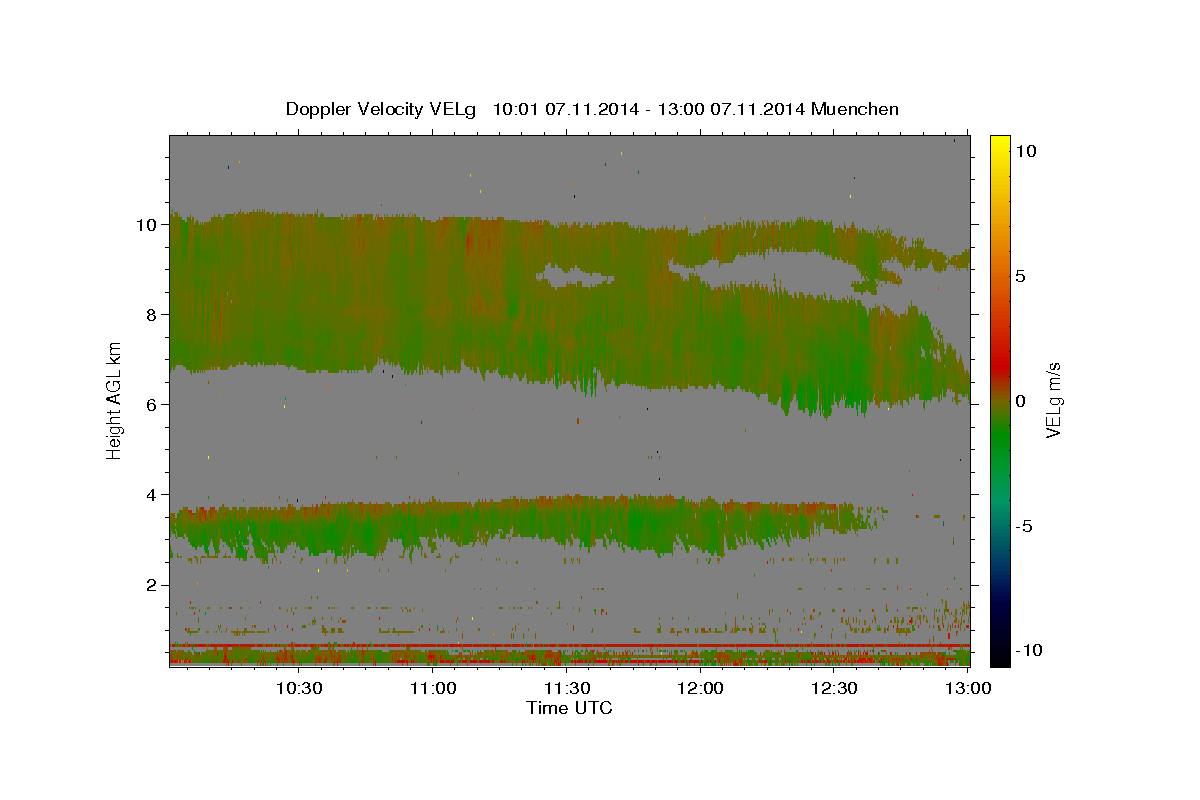This screenshot has height=800, width=1200.
Task: Click the height axis value 6
Action: (152, 404)
